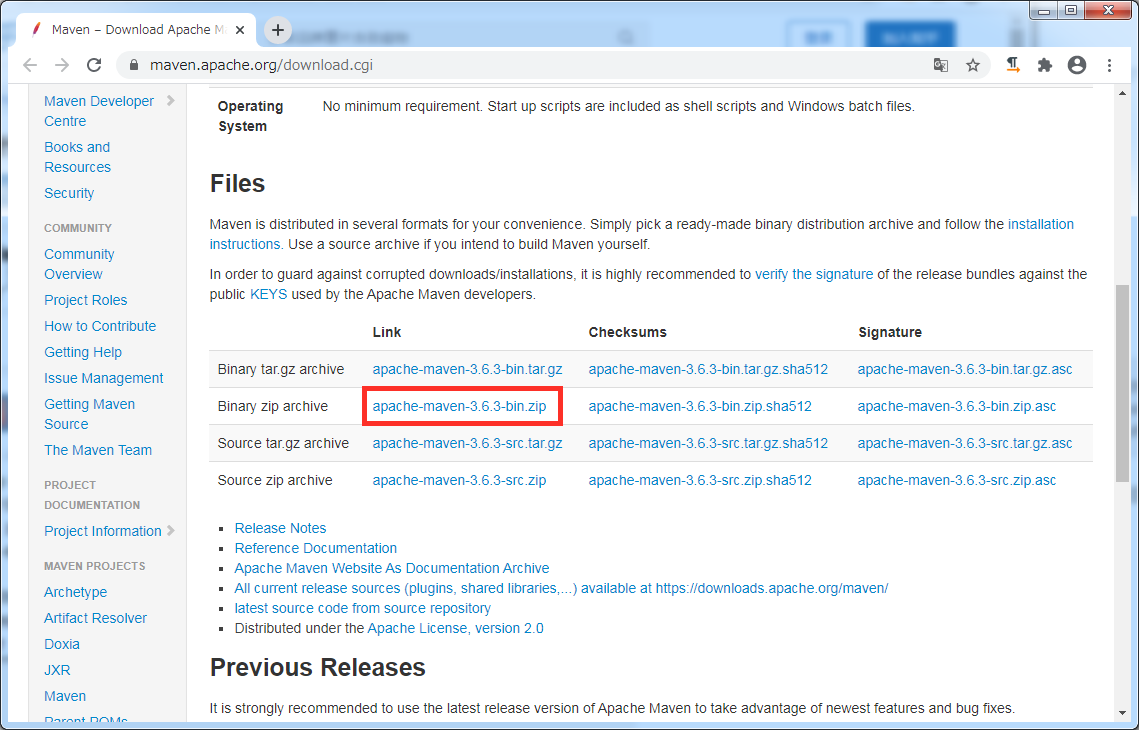The width and height of the screenshot is (1139, 730).
Task: Open Project Roles sidebar link
Action: [x=86, y=300]
